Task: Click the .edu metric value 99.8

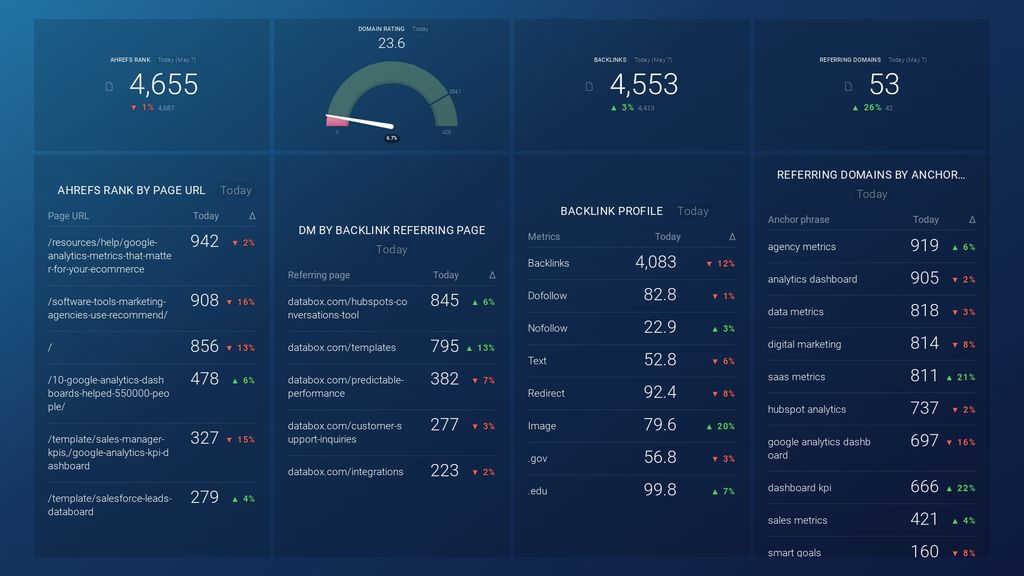Action: 660,489
